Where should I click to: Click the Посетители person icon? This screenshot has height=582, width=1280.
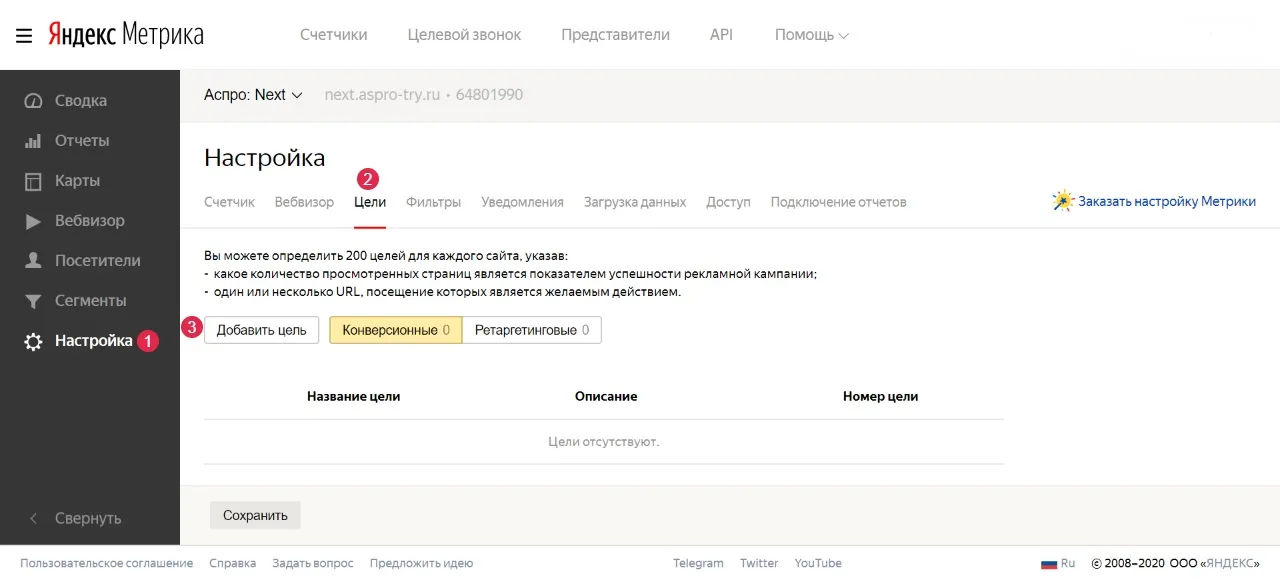click(34, 261)
